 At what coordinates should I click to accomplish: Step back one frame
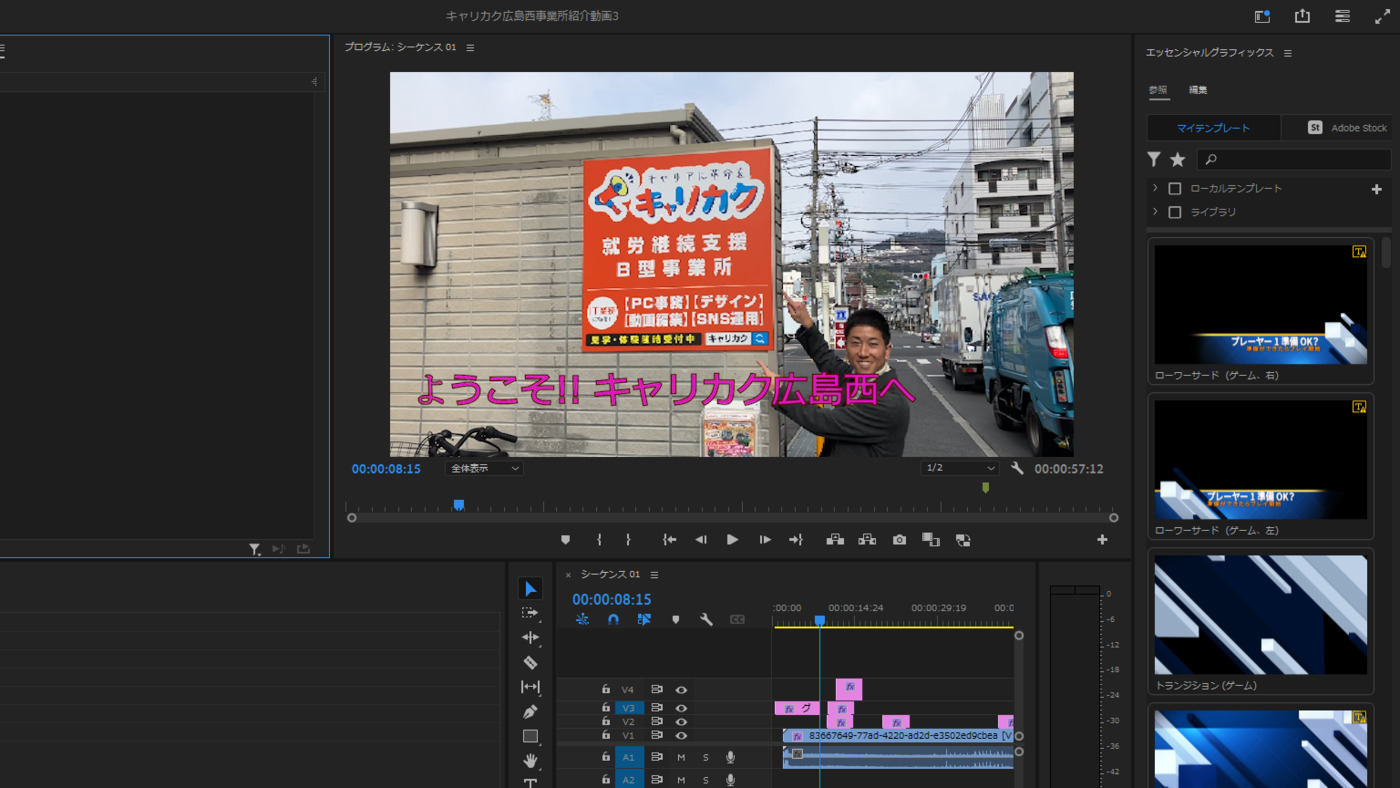tap(701, 540)
